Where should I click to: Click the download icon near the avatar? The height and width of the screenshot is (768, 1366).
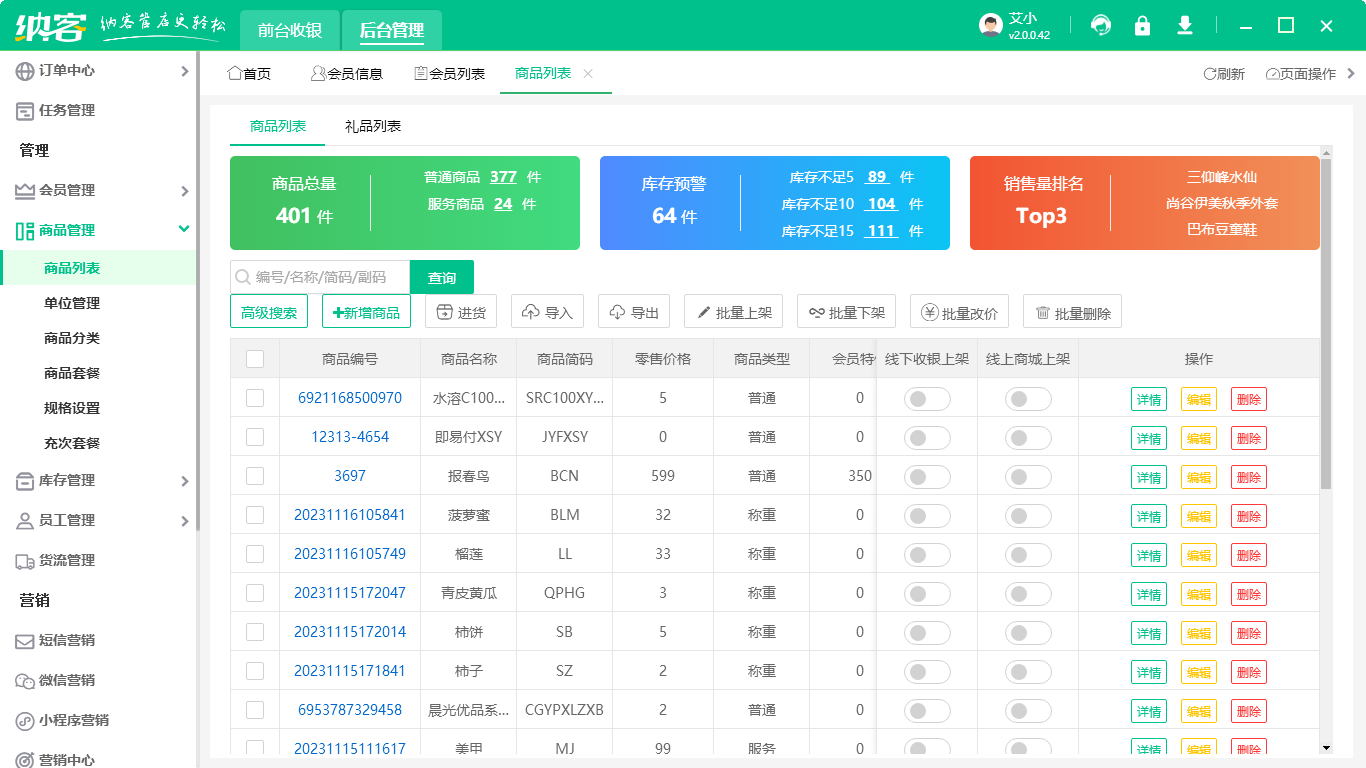pos(1185,25)
